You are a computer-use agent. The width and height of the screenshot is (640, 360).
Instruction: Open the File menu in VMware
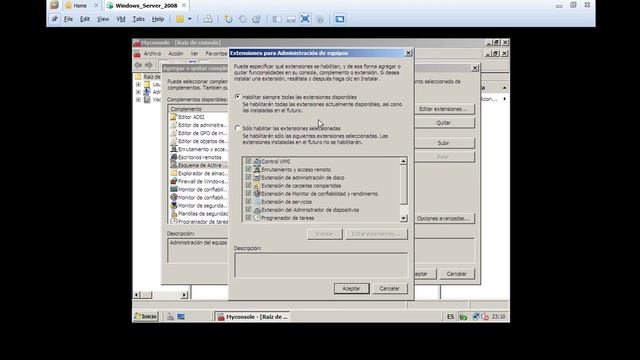click(68, 19)
